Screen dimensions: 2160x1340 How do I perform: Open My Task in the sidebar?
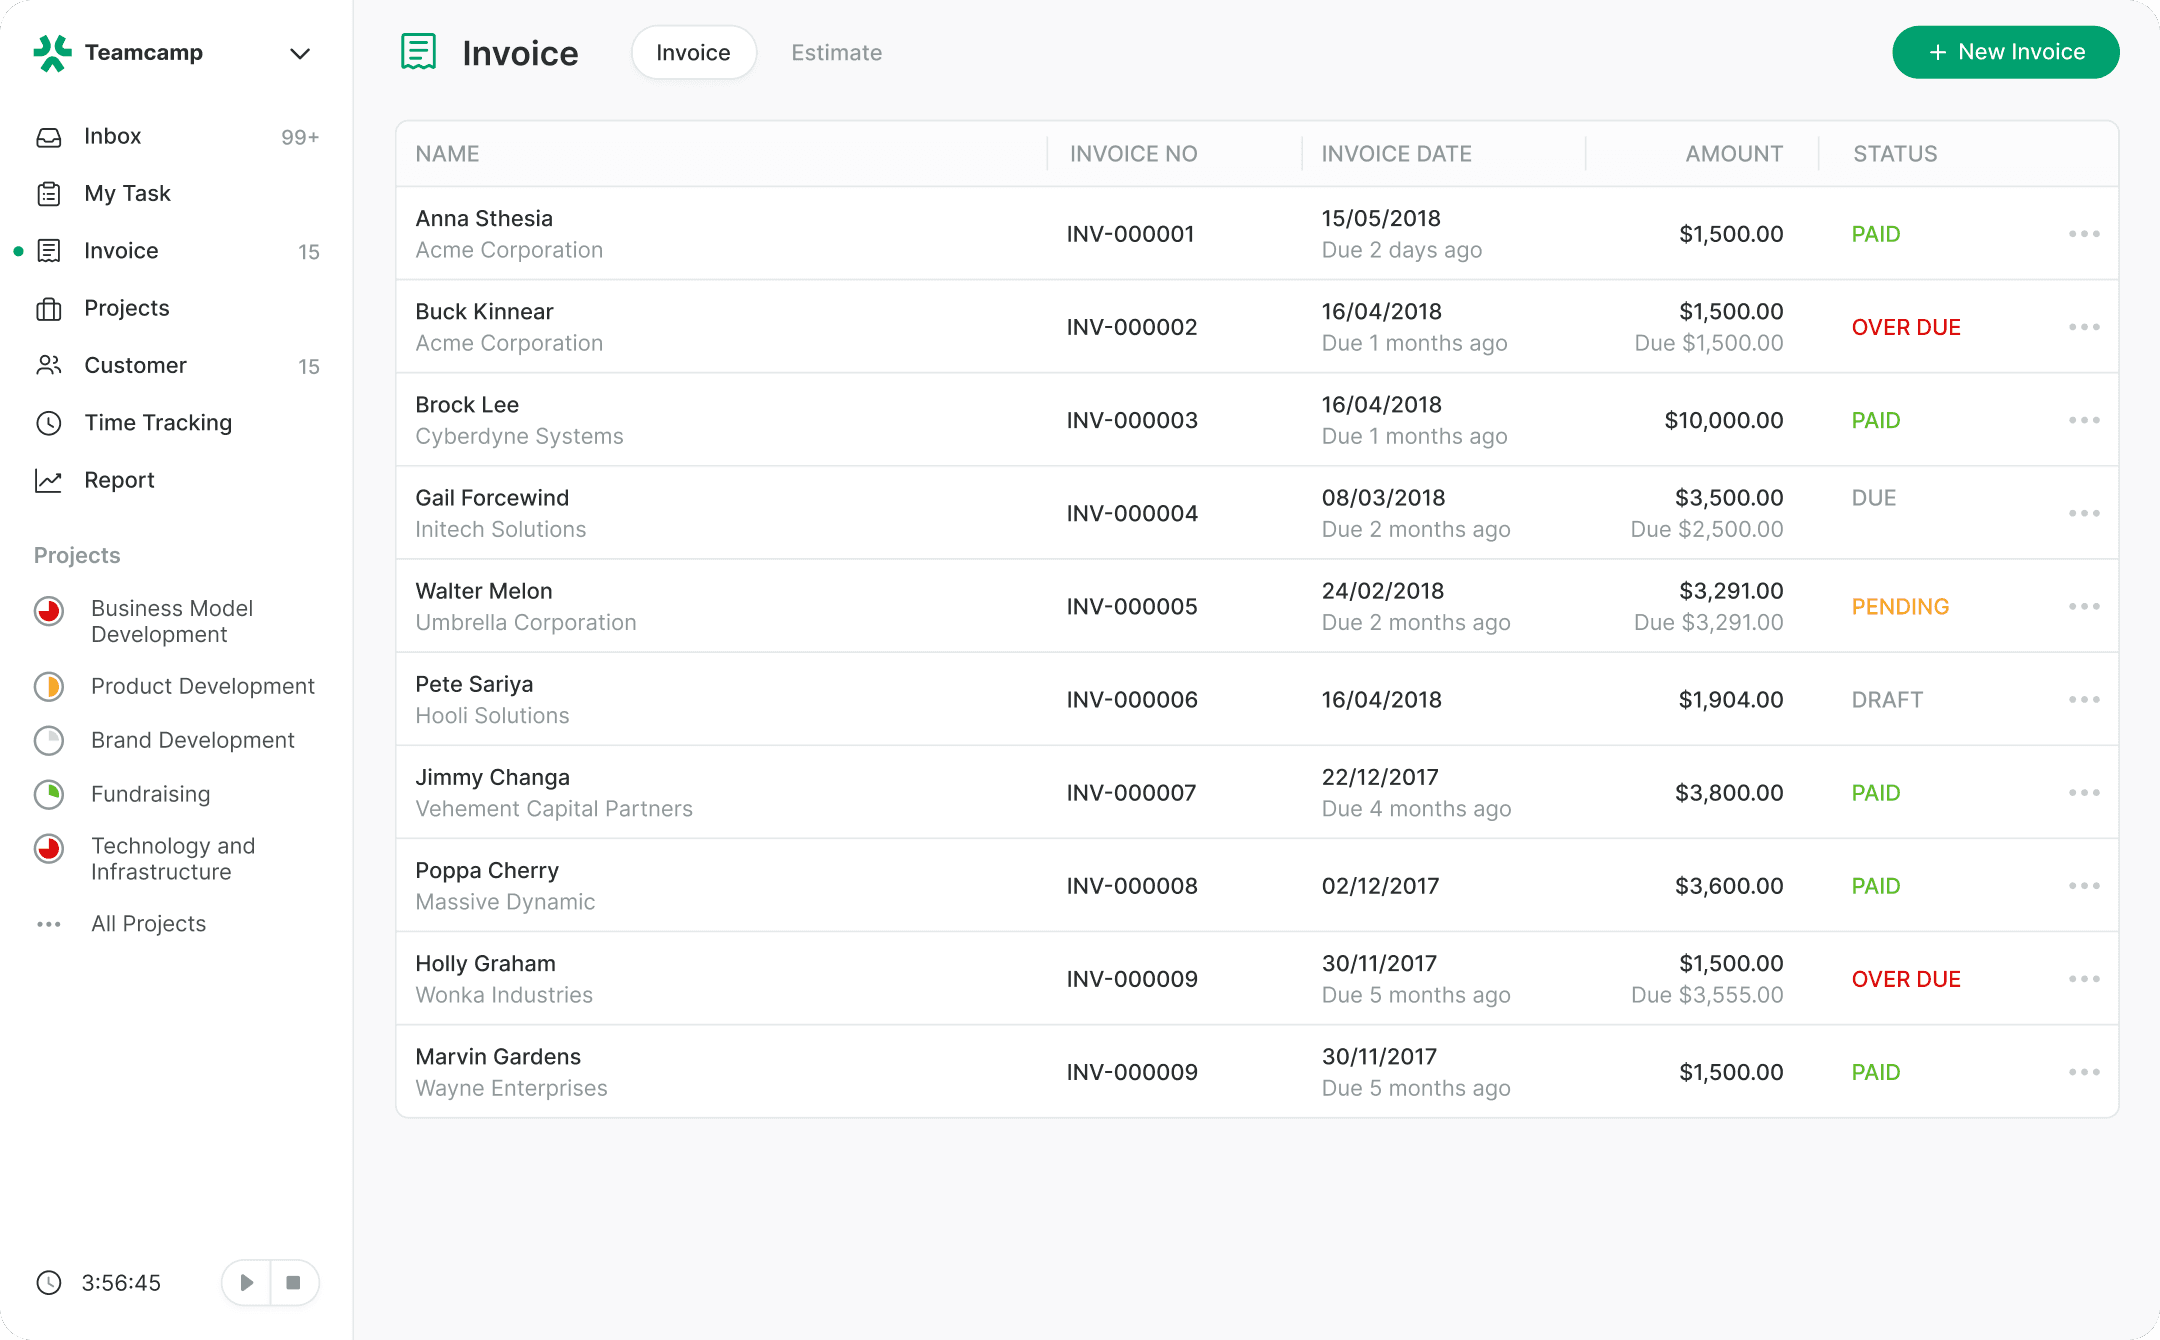pyautogui.click(x=127, y=193)
